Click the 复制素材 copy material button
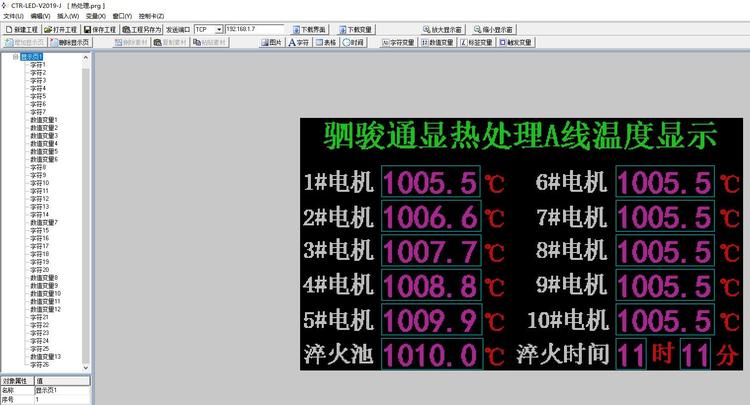This screenshot has width=750, height=405. pos(170,43)
